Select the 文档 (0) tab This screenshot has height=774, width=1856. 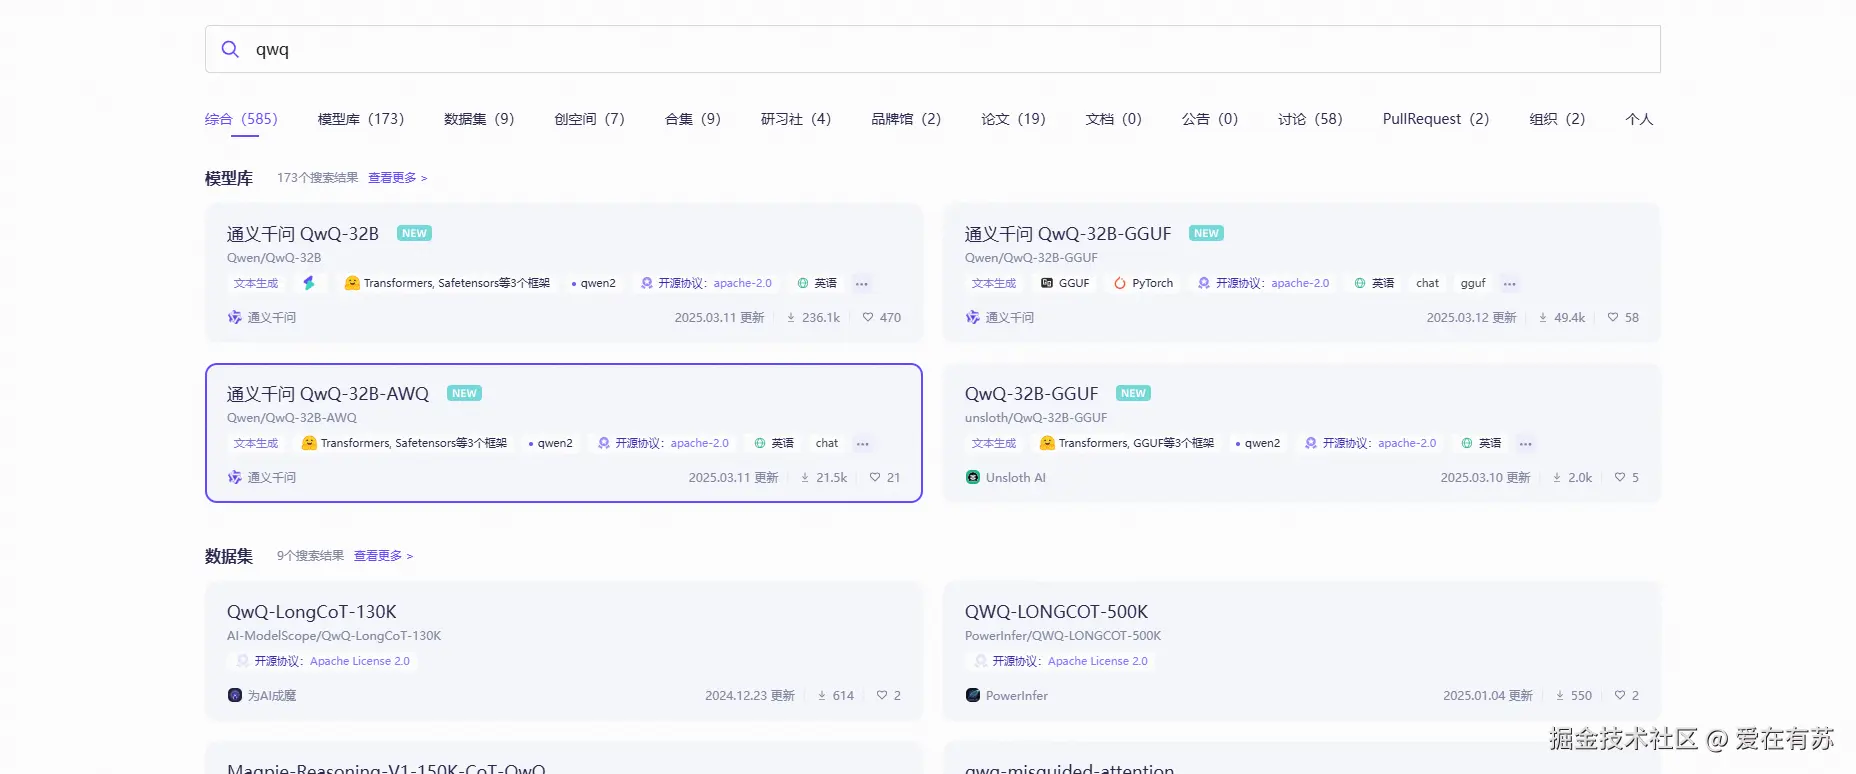coord(1113,119)
